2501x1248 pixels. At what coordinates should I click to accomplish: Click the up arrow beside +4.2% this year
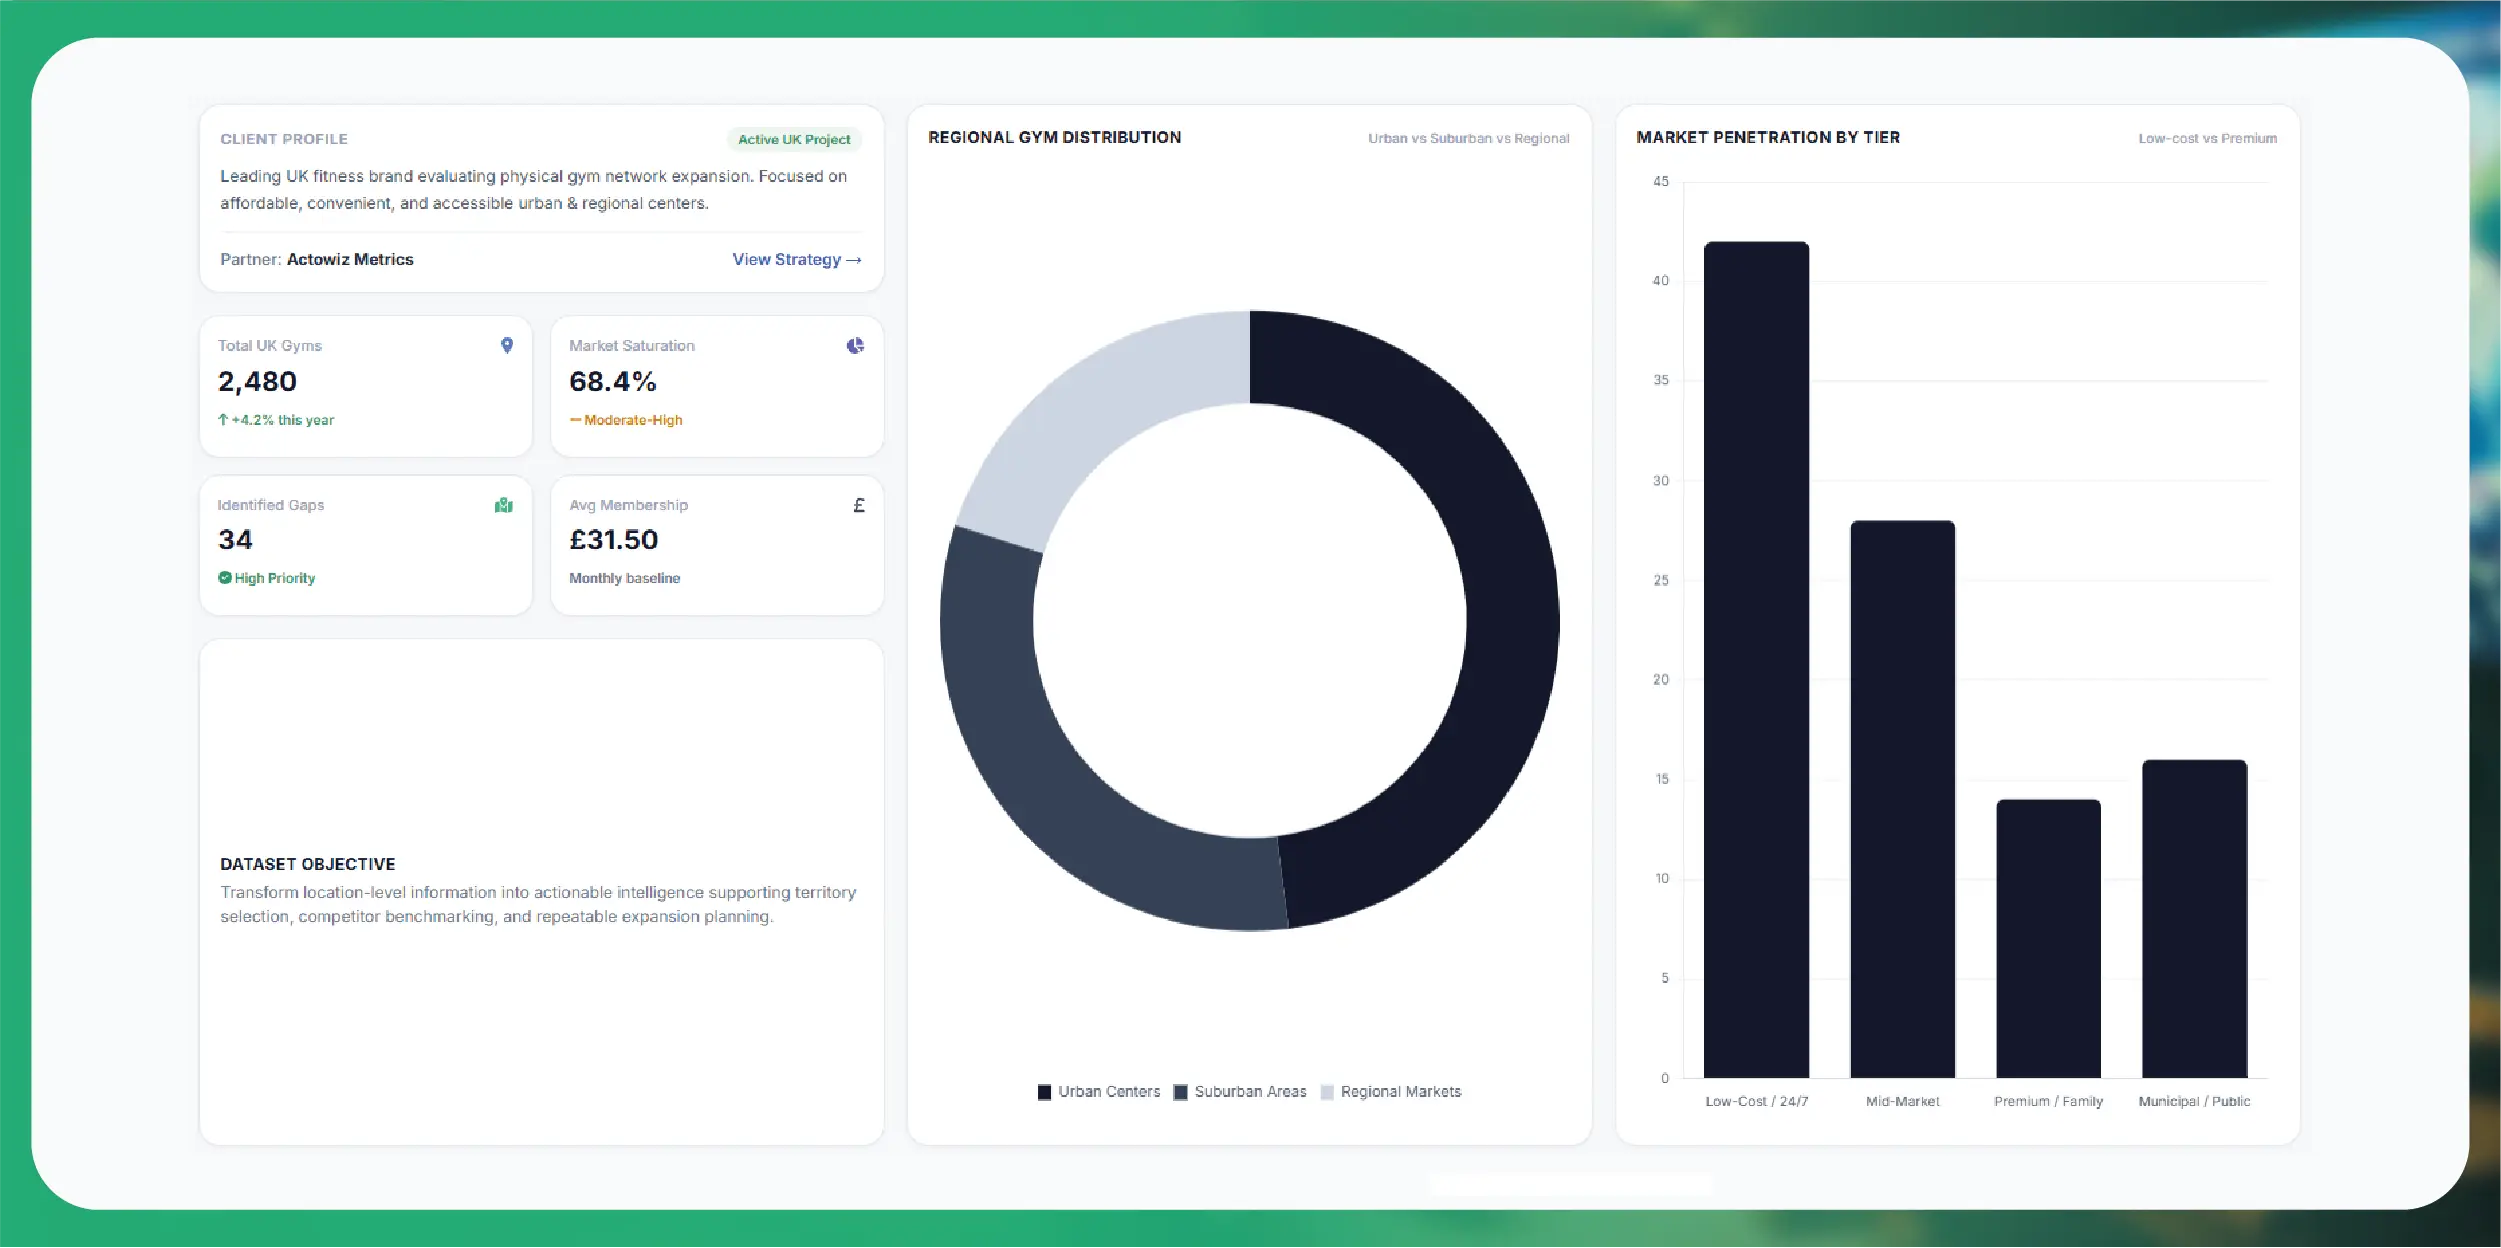pyautogui.click(x=223, y=420)
